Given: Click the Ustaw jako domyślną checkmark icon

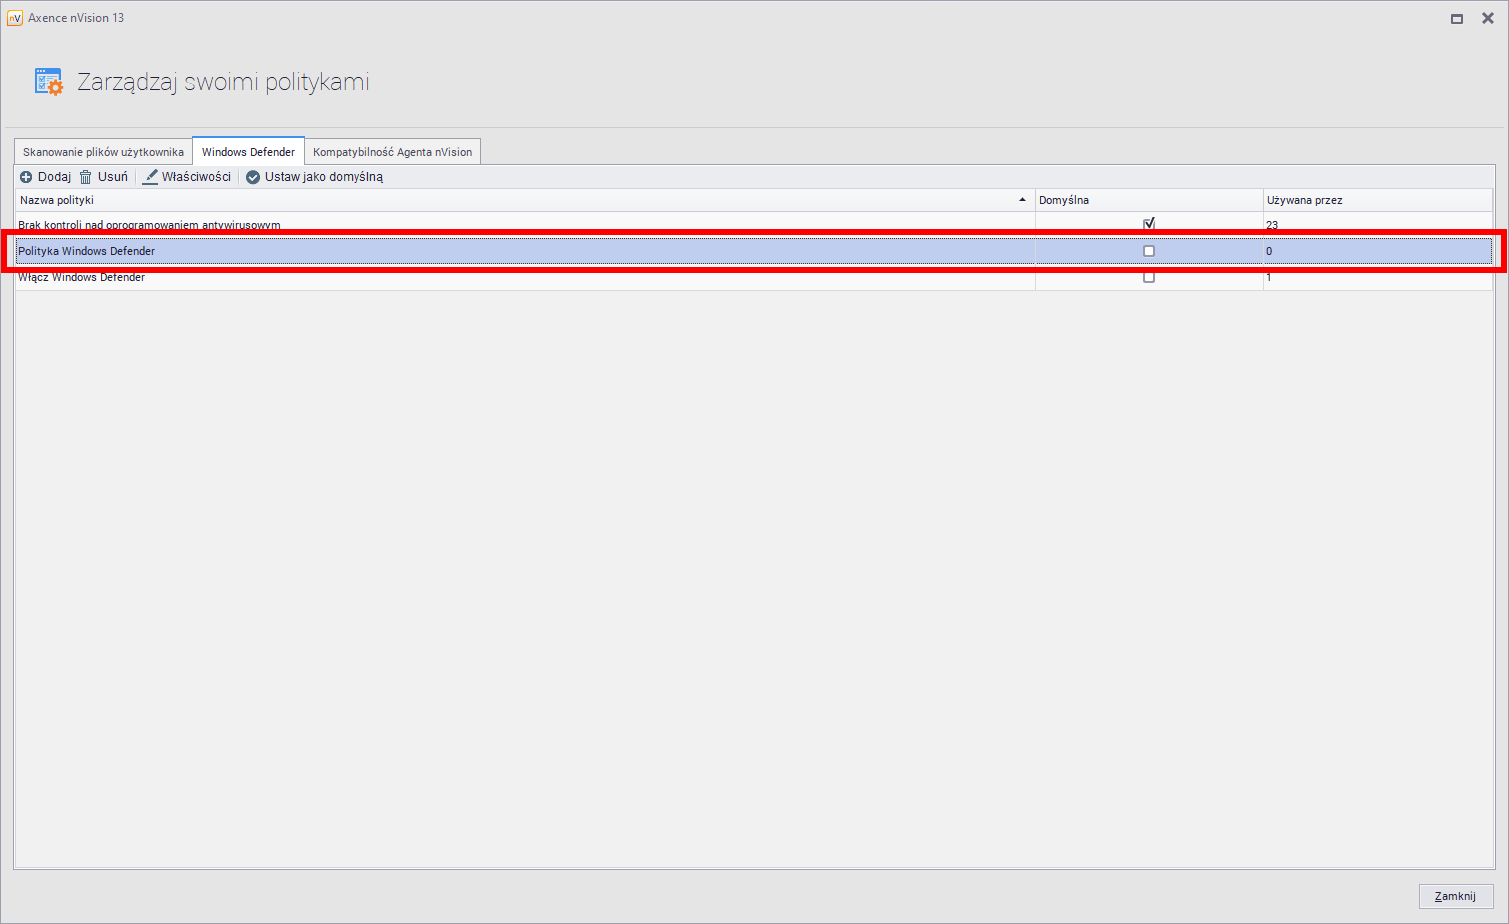Looking at the screenshot, I should 253,177.
